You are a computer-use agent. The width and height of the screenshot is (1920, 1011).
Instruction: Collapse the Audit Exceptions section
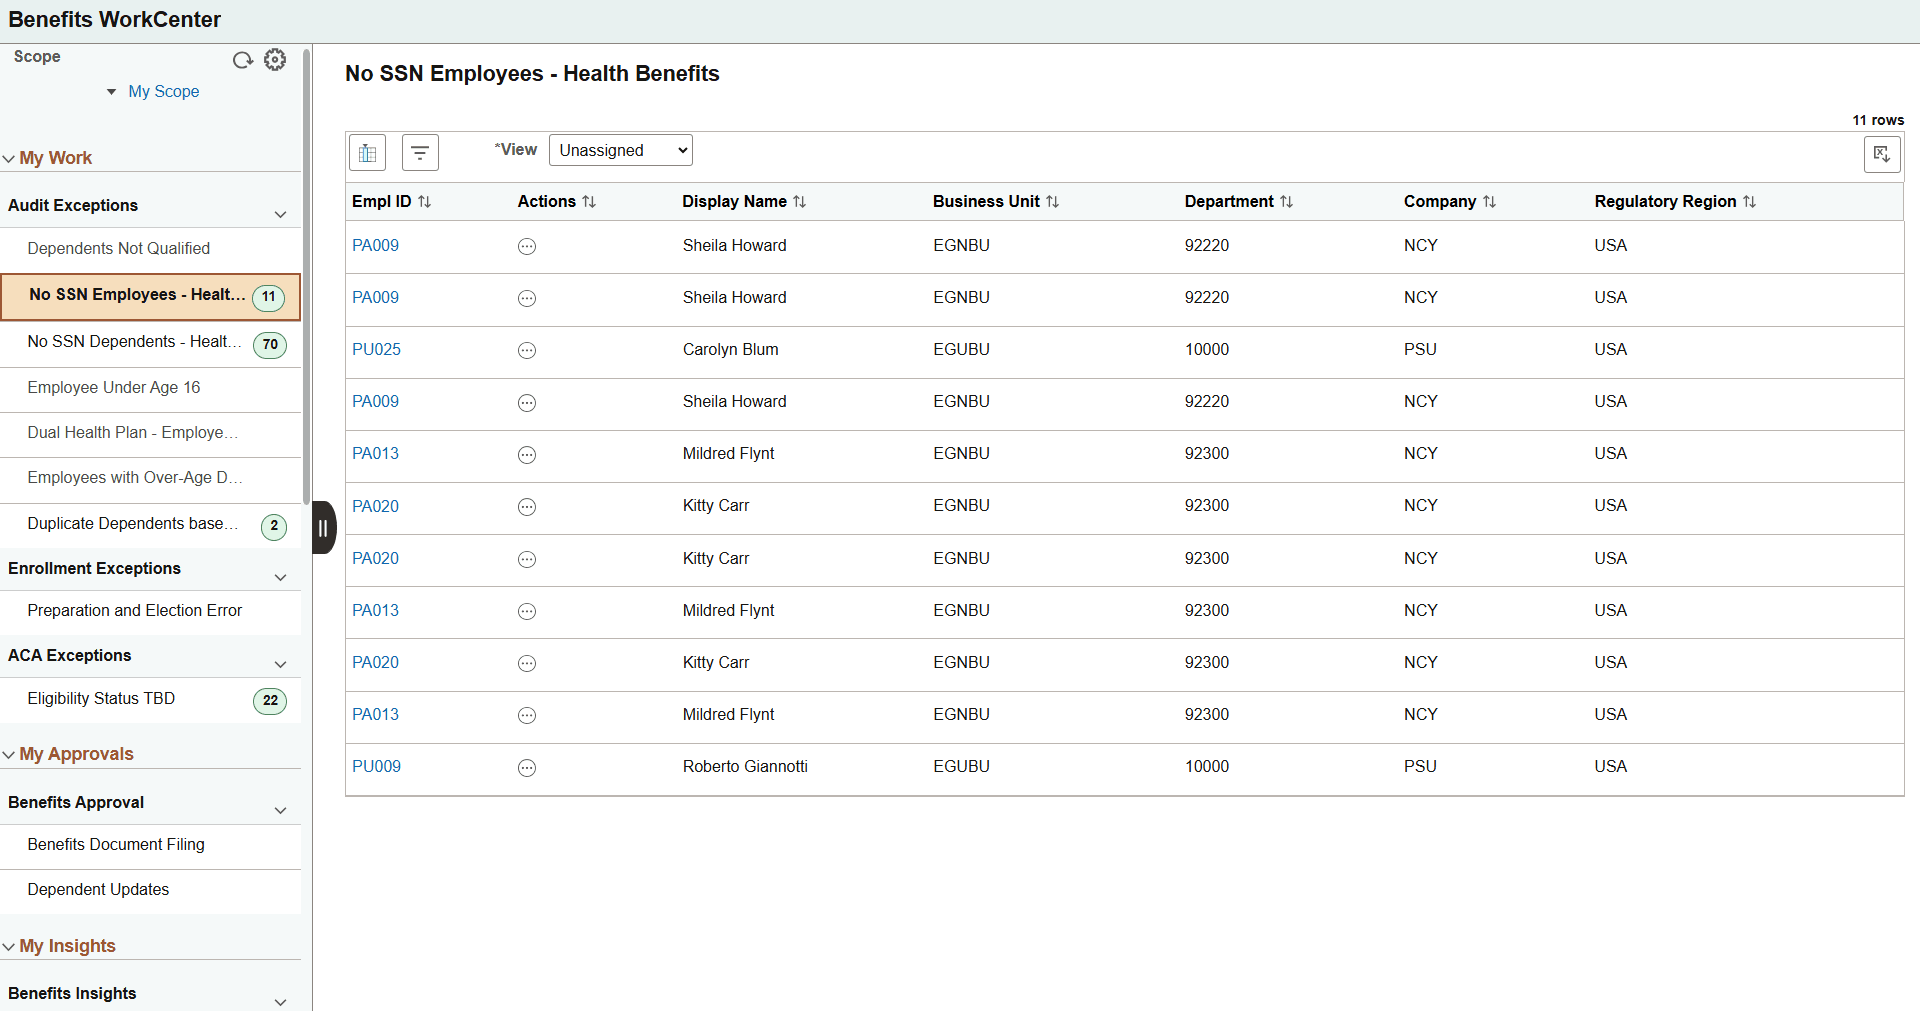tap(280, 214)
